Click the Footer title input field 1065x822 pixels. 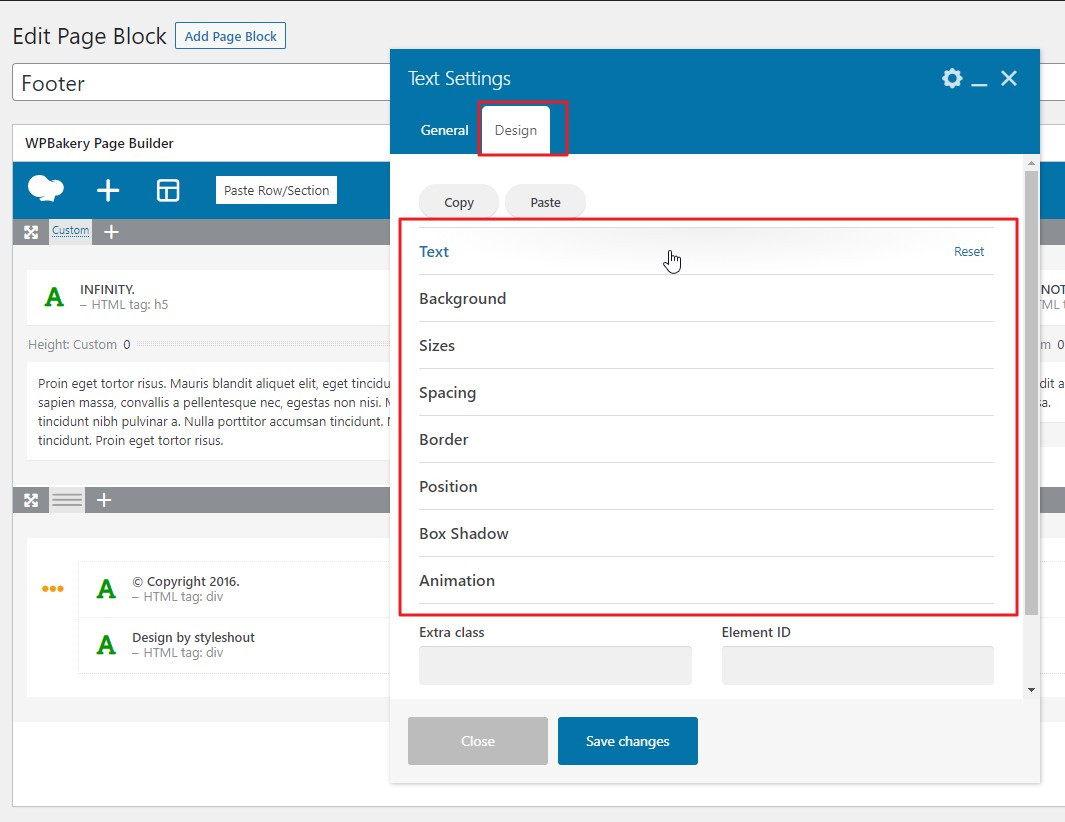(201, 83)
